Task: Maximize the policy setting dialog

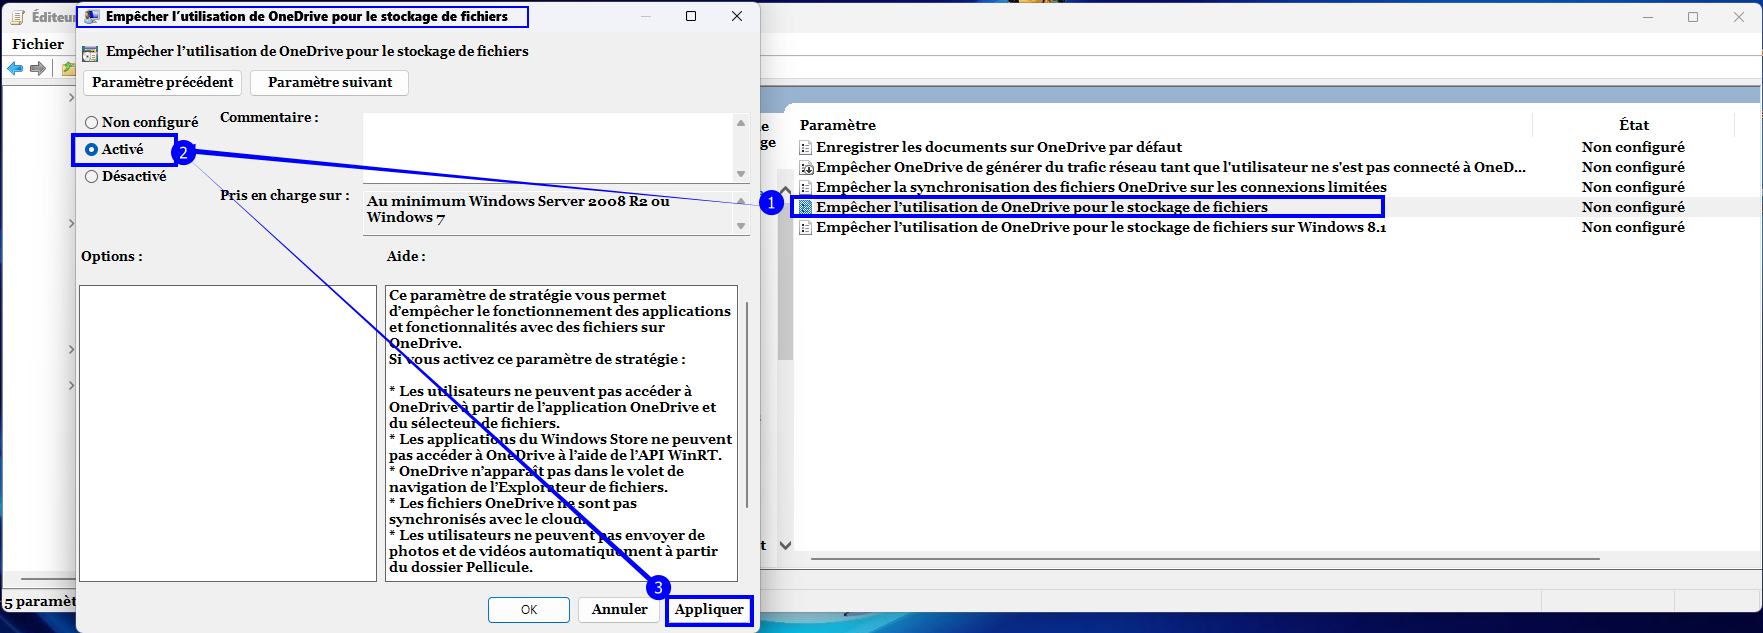Action: click(x=691, y=16)
